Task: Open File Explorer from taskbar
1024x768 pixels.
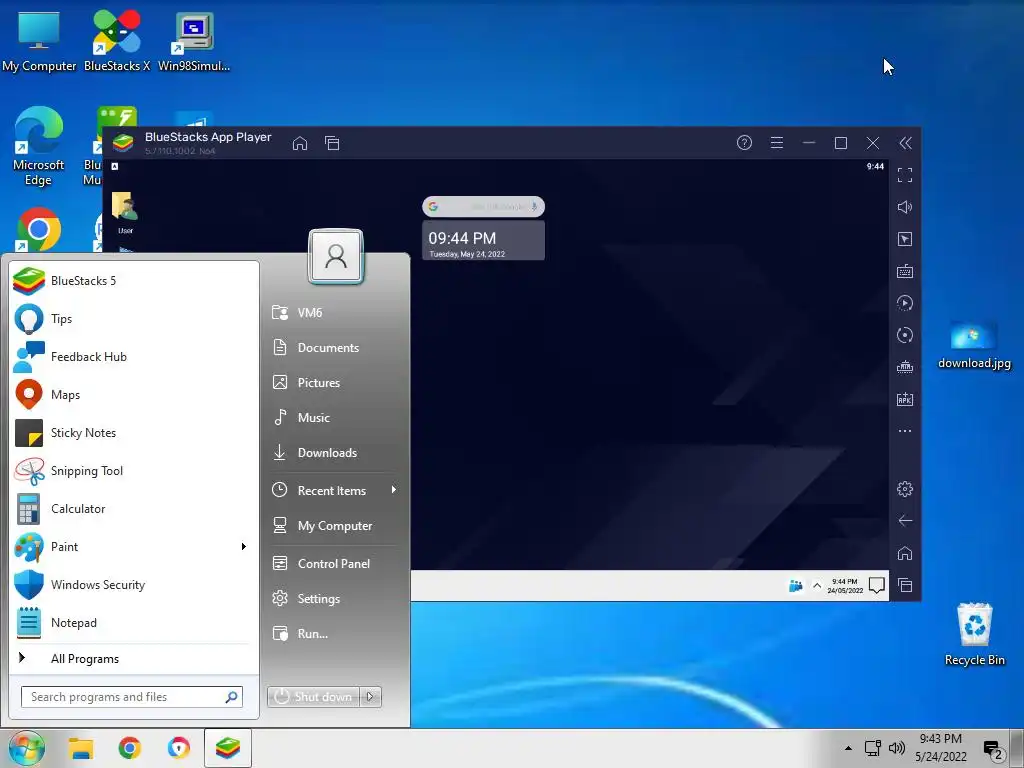Action: tap(81, 748)
